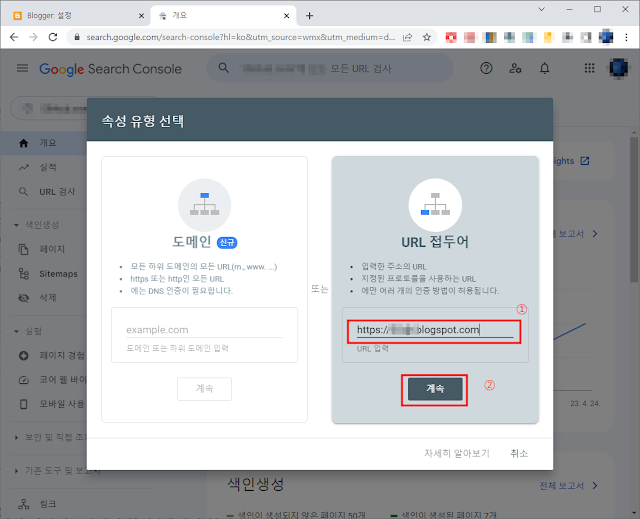Close the Blogger: 설정 tab
Viewport: 640px width, 519px height.
point(141,16)
